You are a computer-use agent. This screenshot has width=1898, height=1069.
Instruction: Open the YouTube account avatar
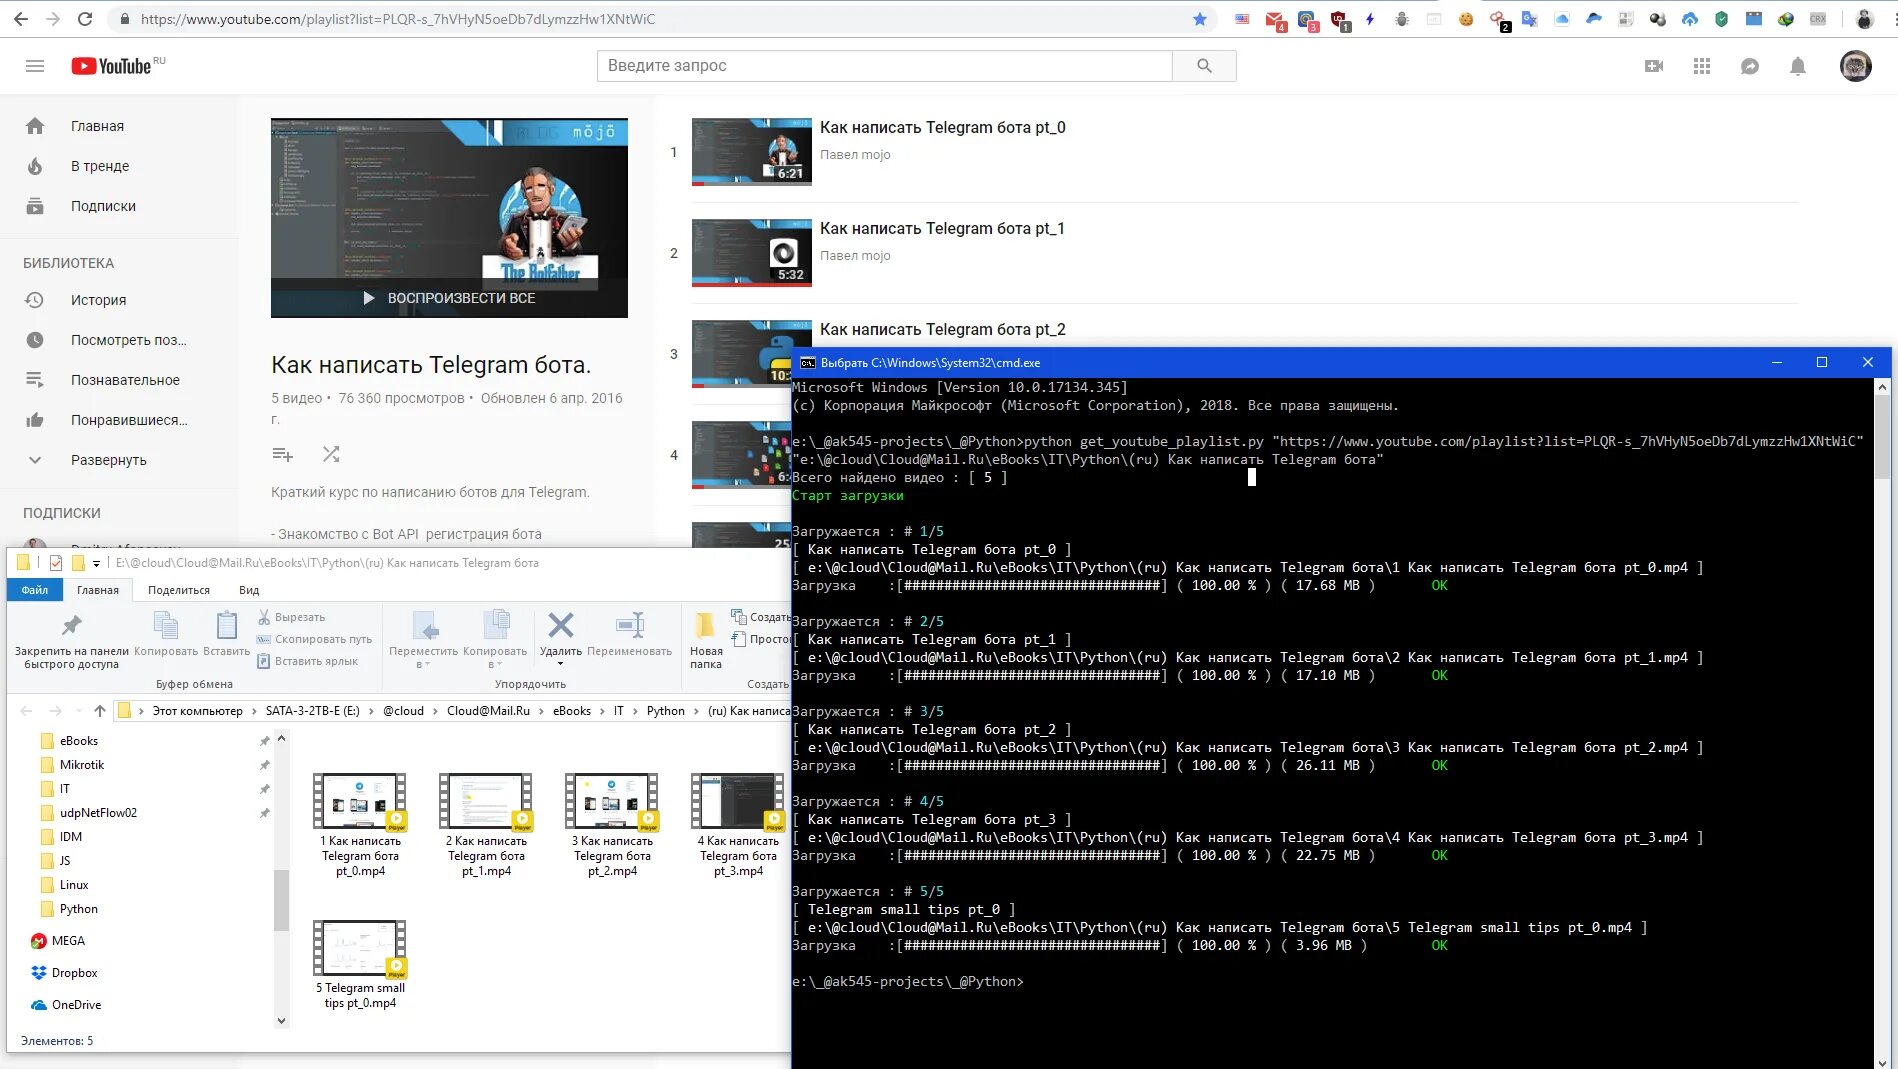pyautogui.click(x=1856, y=66)
